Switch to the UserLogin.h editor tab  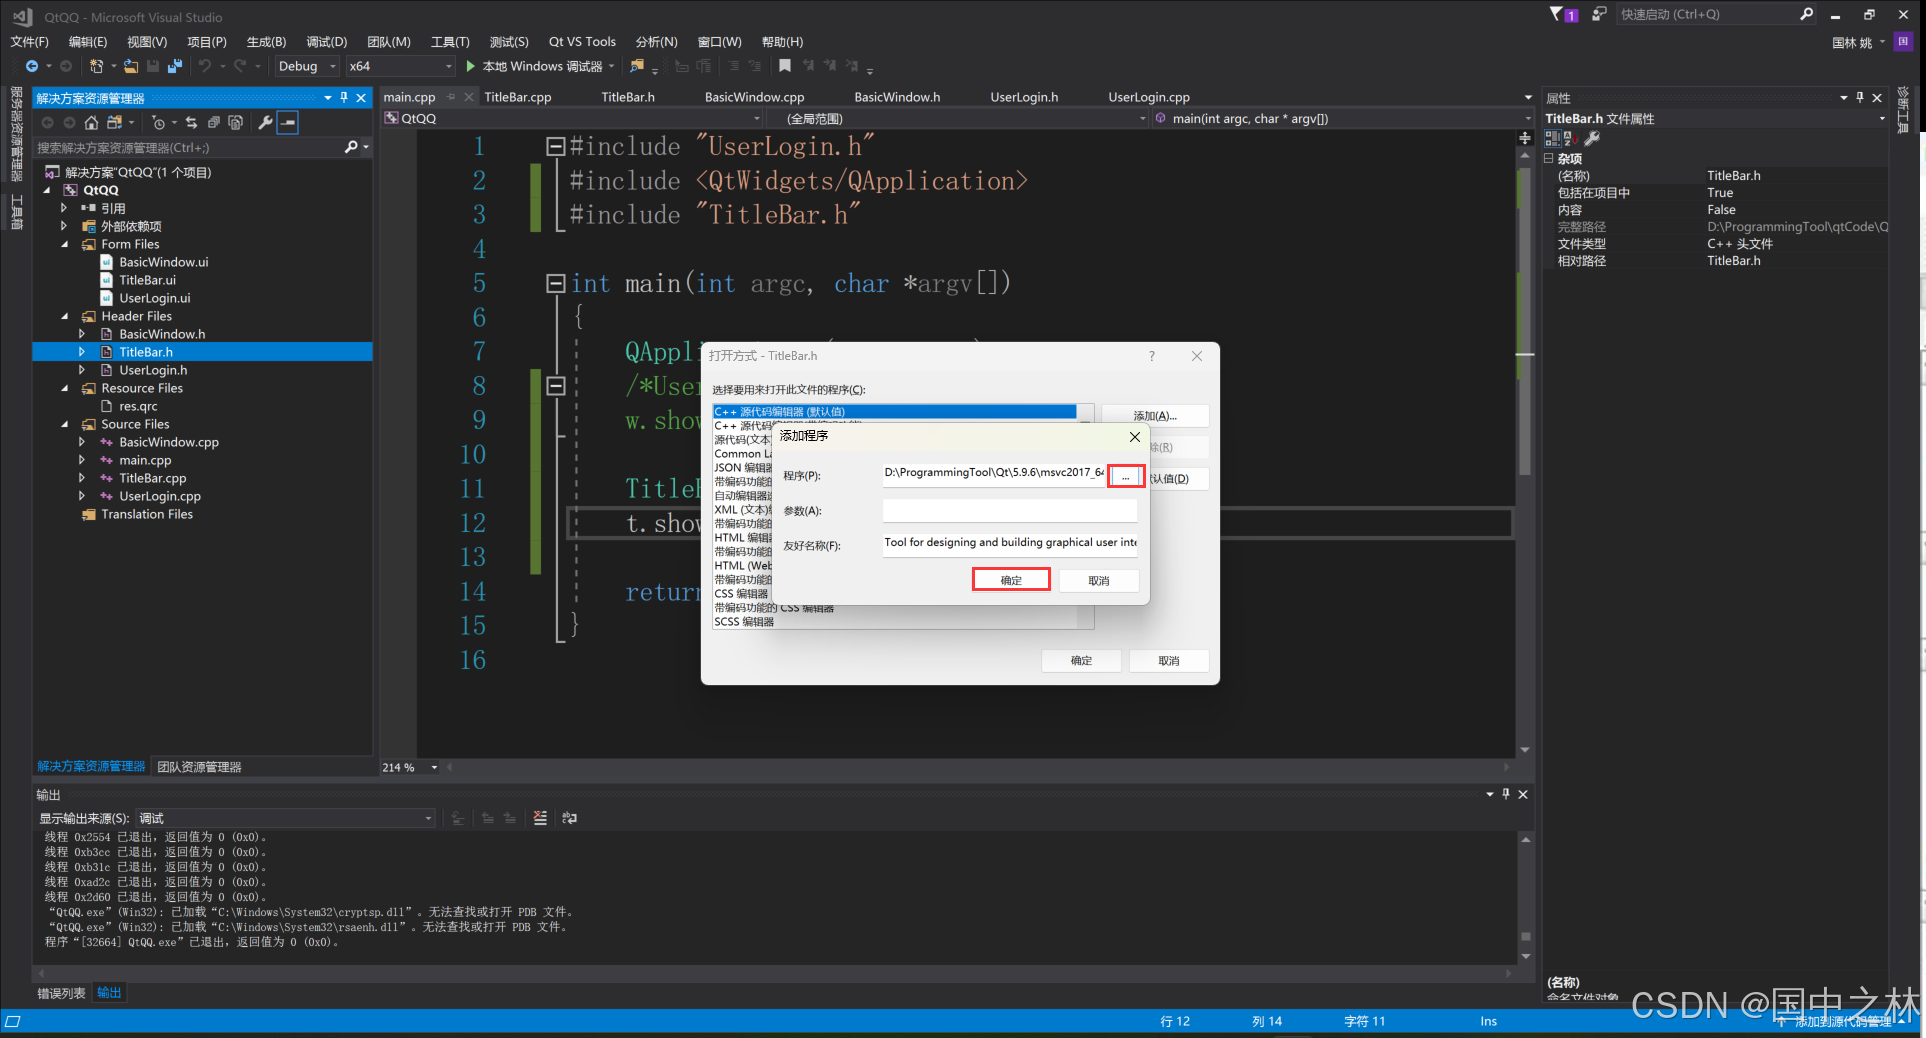tap(1024, 97)
